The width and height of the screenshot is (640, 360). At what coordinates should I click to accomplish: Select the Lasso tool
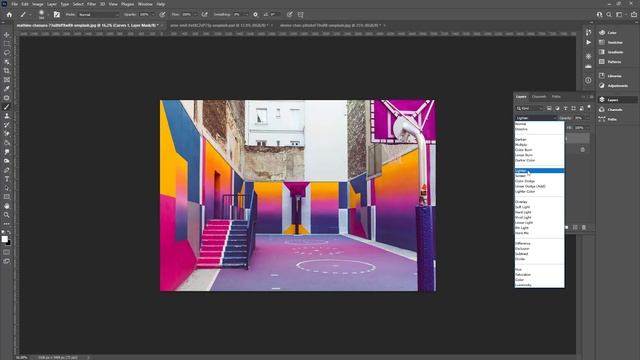[x=7, y=53]
